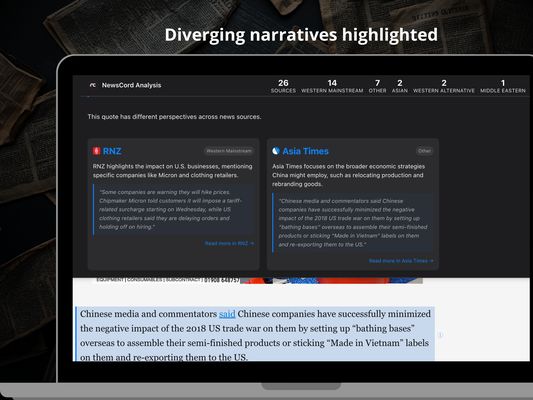Click the banner image above the article

click(x=258, y=280)
